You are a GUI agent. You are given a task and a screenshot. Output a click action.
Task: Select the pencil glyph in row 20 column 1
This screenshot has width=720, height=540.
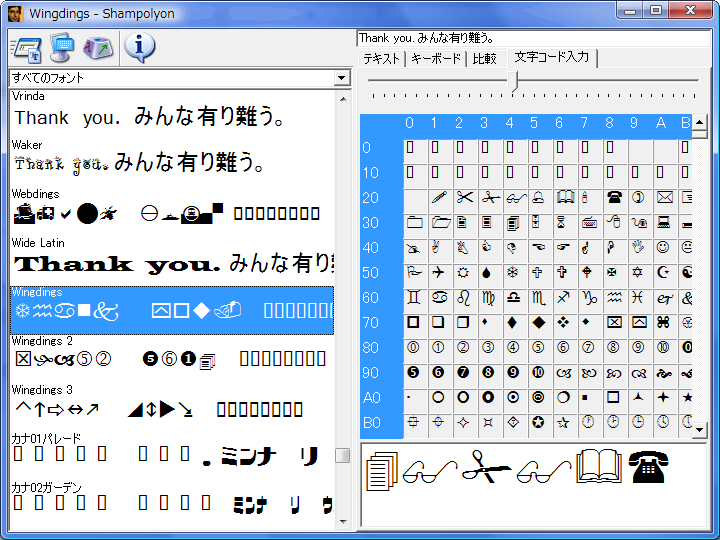(439, 198)
